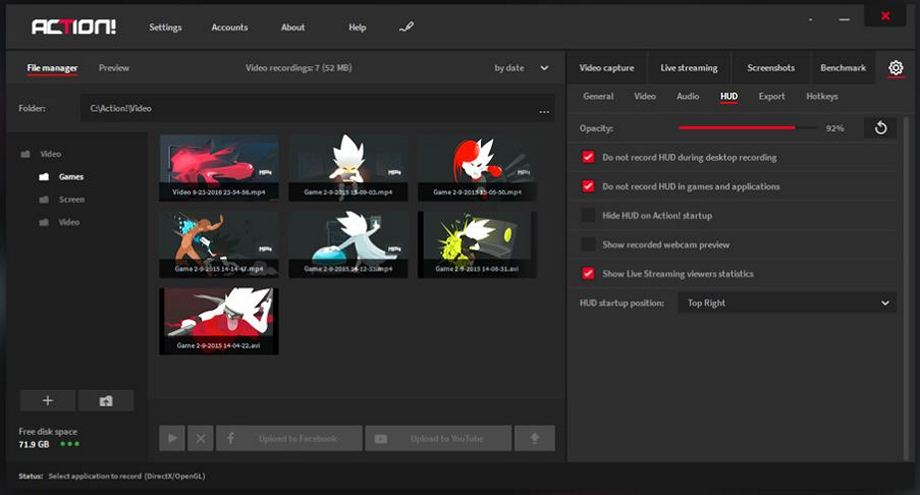Open the Settings menu

click(x=165, y=27)
